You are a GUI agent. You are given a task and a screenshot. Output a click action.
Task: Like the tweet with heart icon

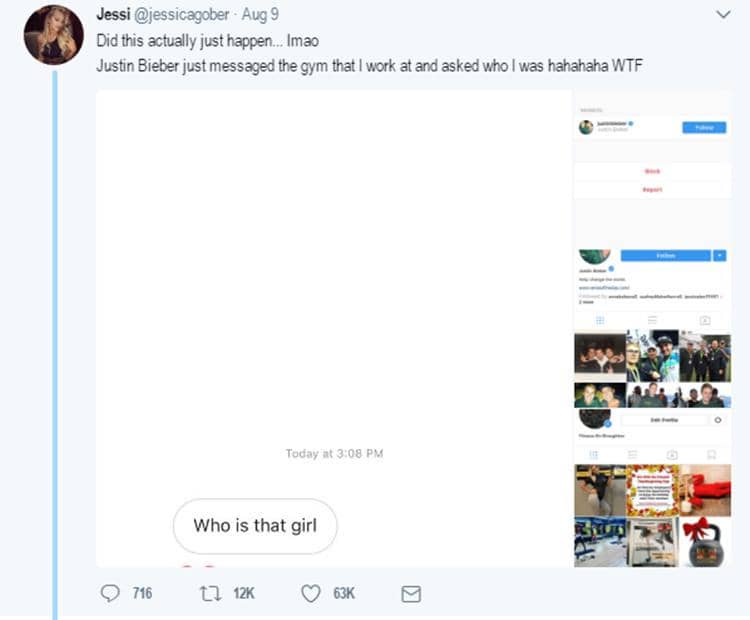point(311,594)
